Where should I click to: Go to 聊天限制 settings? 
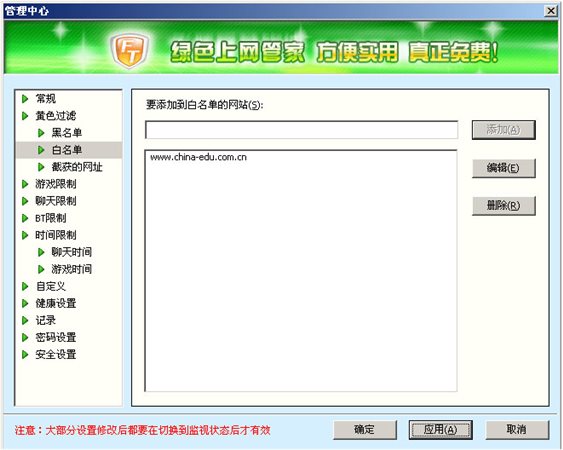coord(56,201)
